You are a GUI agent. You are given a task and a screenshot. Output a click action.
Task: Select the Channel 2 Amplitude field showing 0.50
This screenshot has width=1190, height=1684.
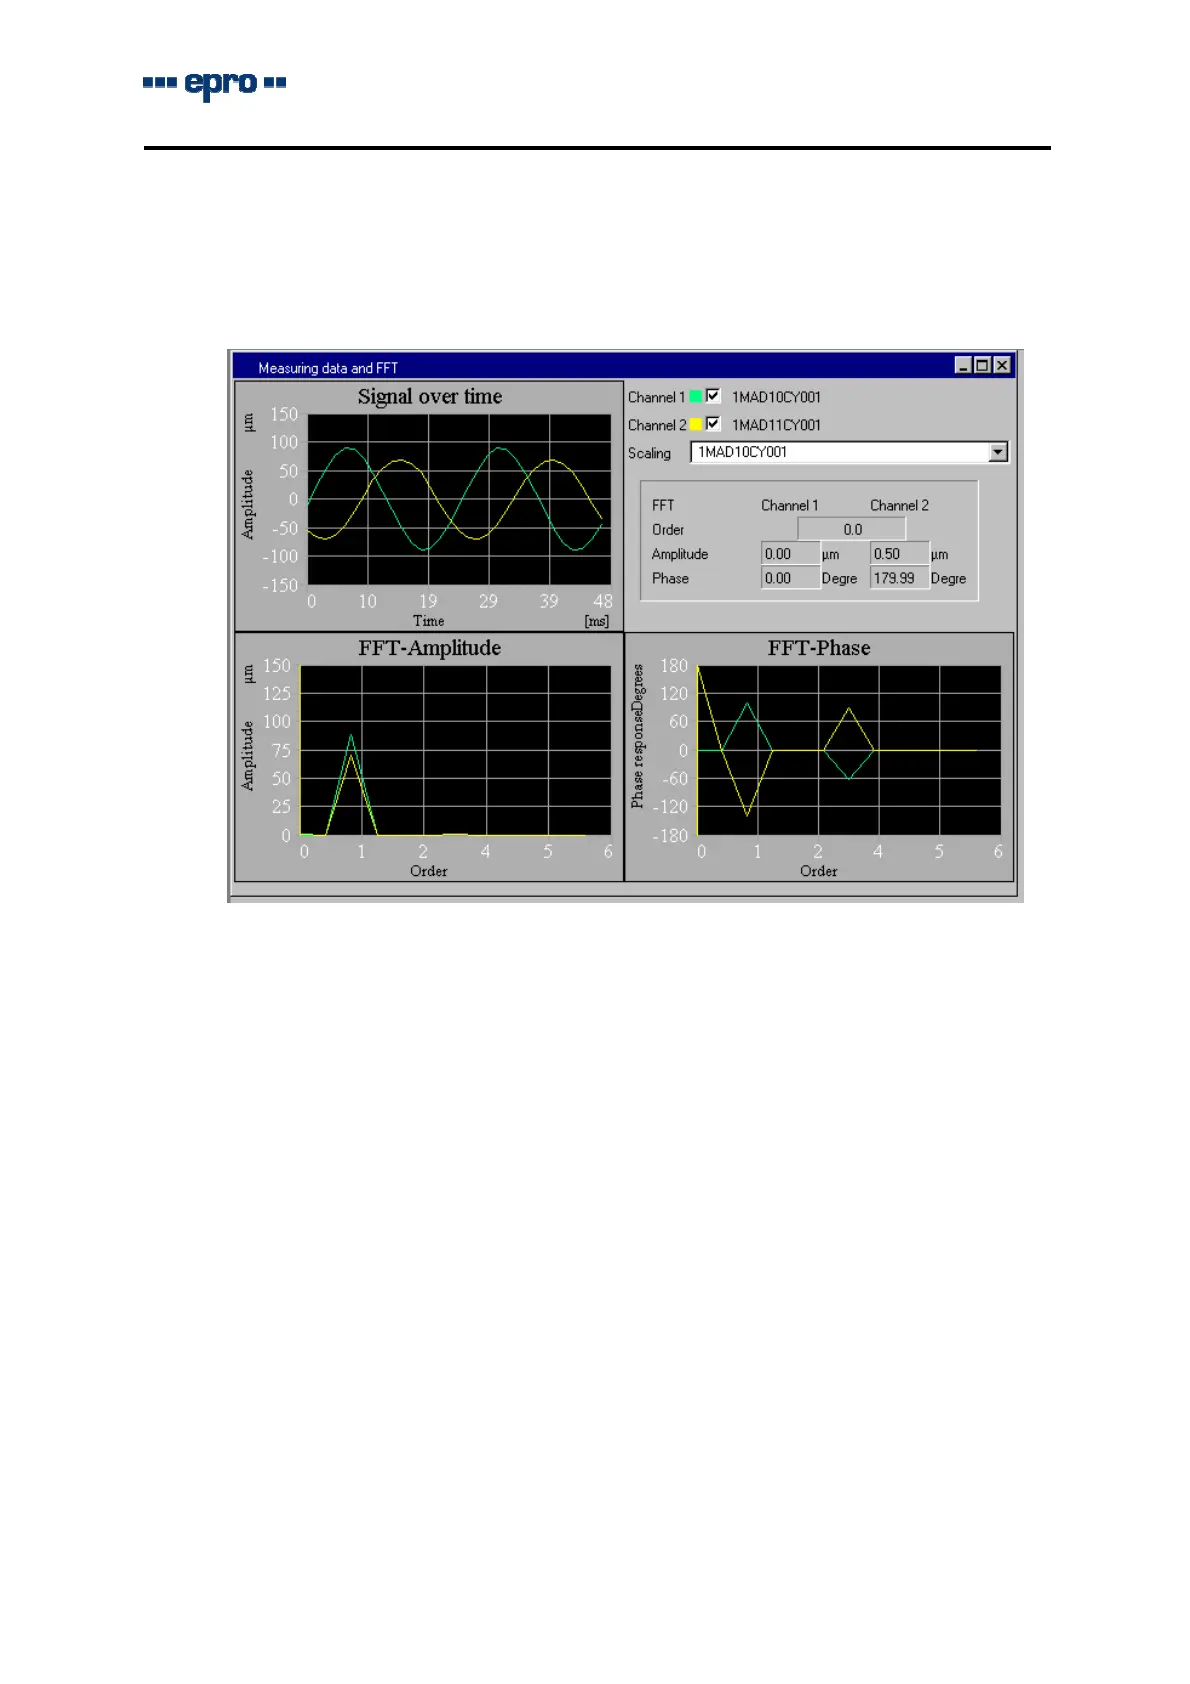coord(899,554)
